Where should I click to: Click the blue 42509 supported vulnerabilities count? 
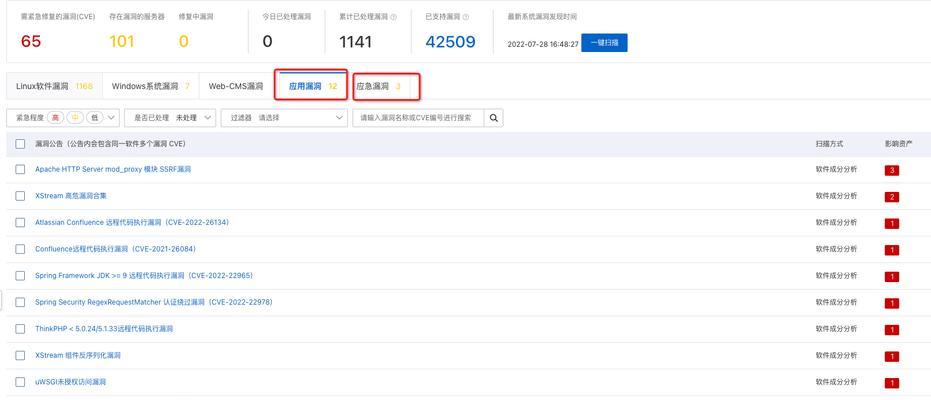click(451, 42)
